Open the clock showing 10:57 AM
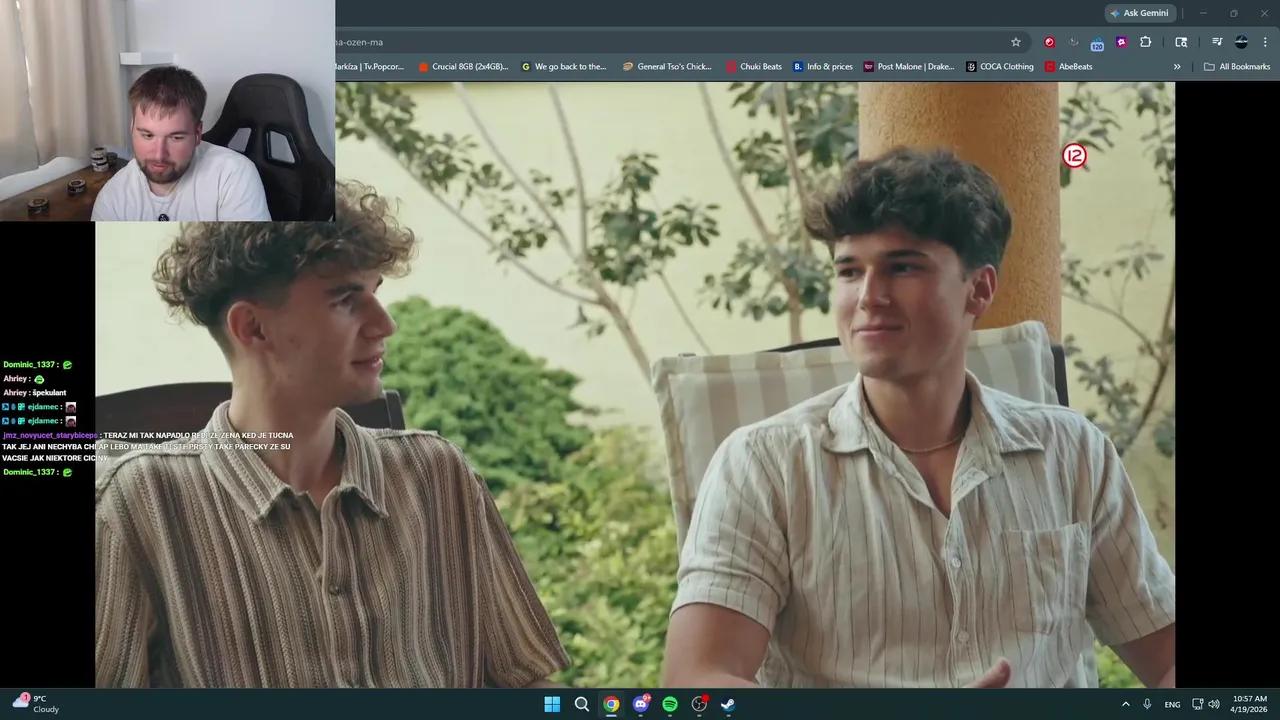This screenshot has width=1280, height=720. (x=1250, y=704)
